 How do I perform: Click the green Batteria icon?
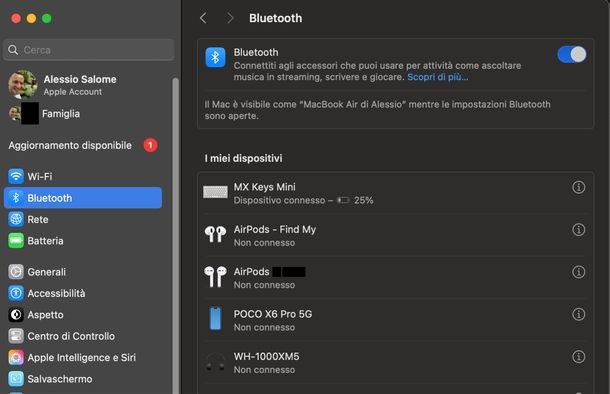click(16, 240)
